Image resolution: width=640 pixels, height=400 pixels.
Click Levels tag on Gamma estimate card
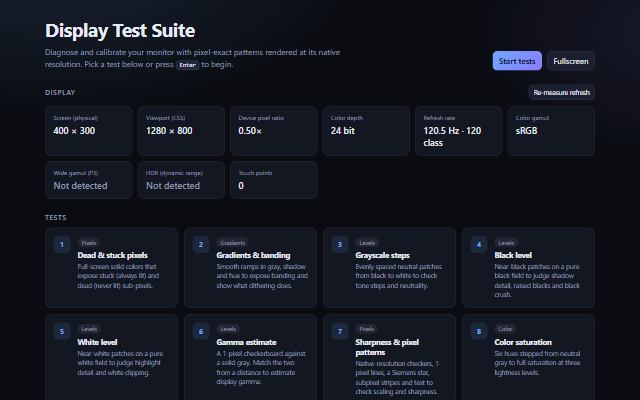point(228,329)
